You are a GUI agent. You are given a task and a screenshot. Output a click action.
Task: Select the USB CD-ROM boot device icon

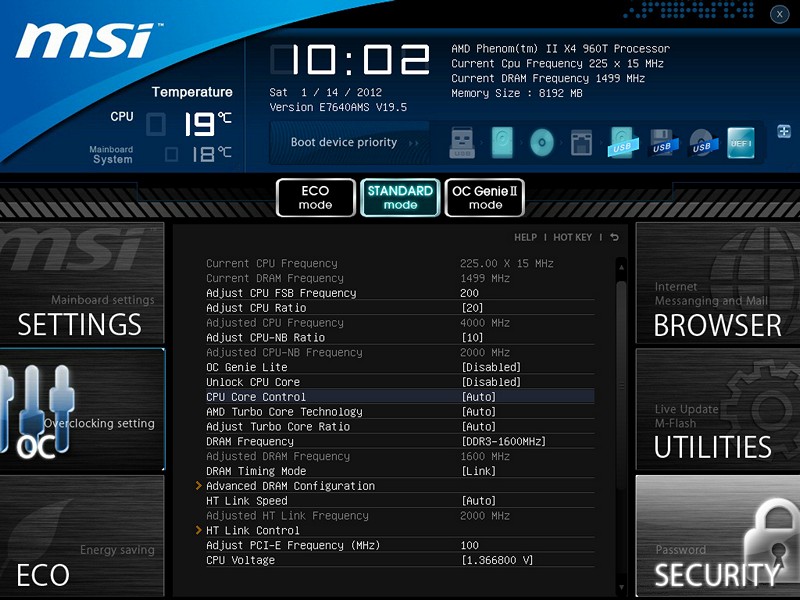pyautogui.click(x=703, y=143)
